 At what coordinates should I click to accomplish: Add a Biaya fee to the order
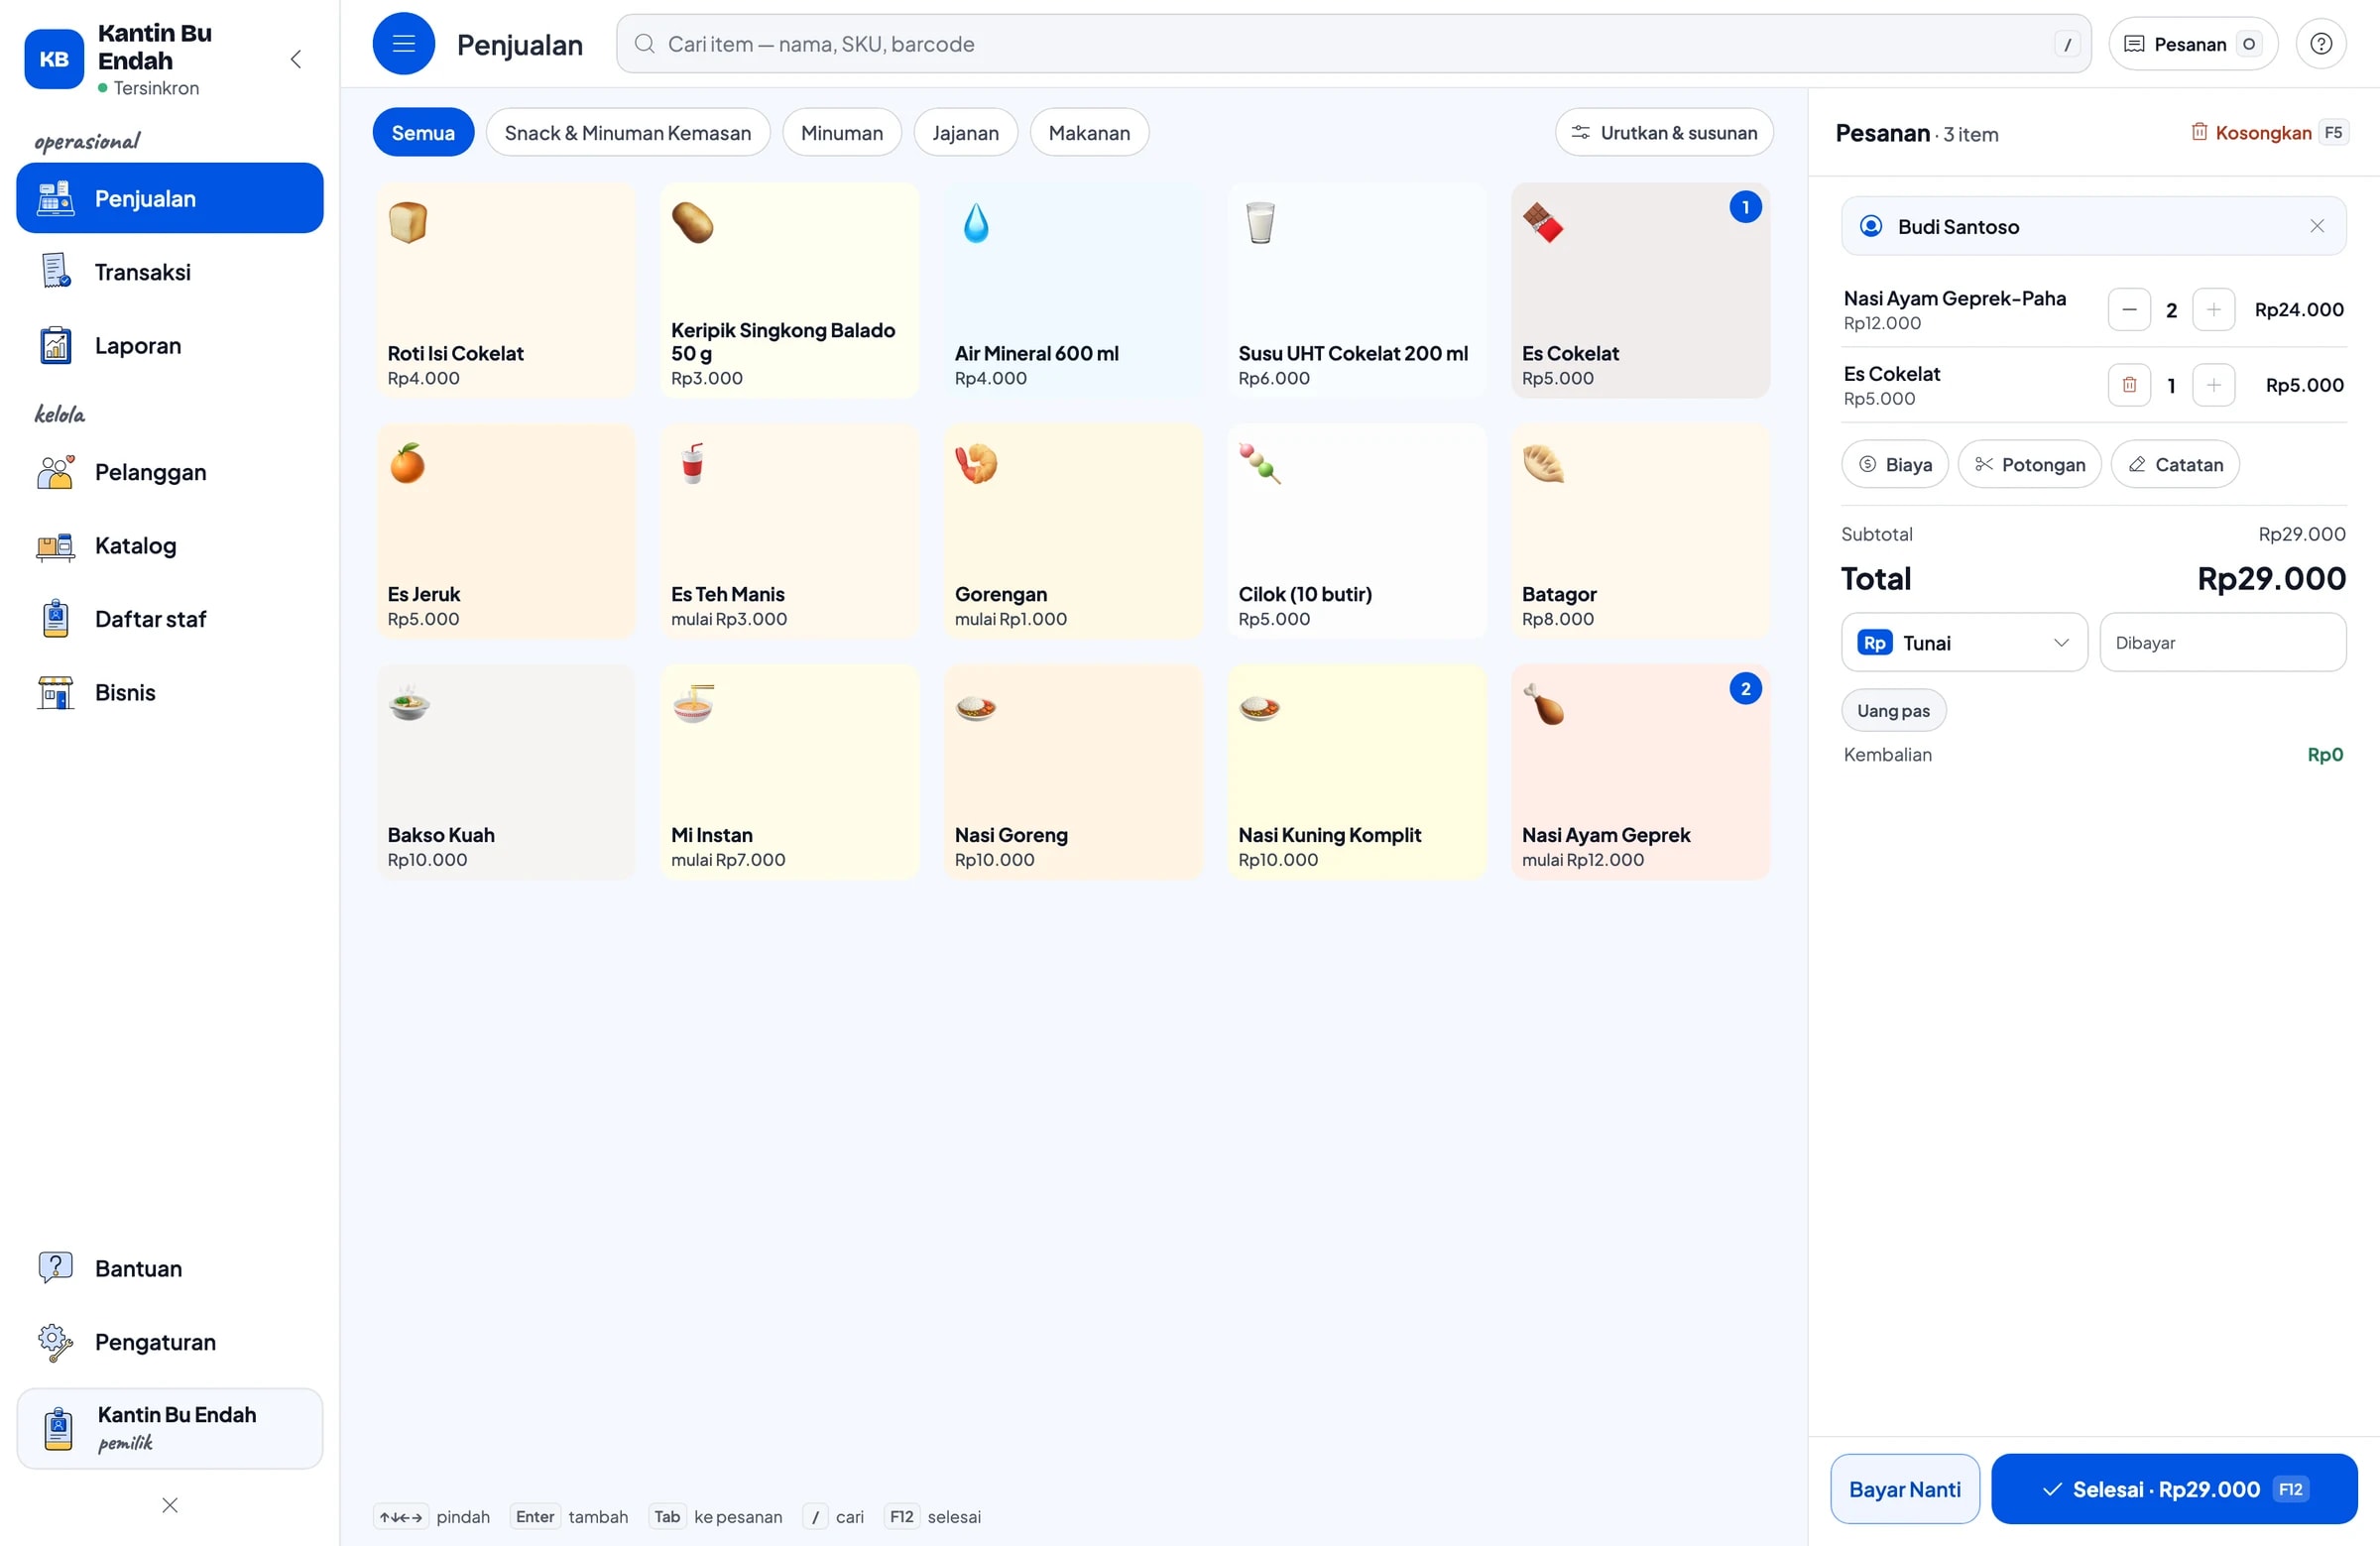pyautogui.click(x=1894, y=465)
